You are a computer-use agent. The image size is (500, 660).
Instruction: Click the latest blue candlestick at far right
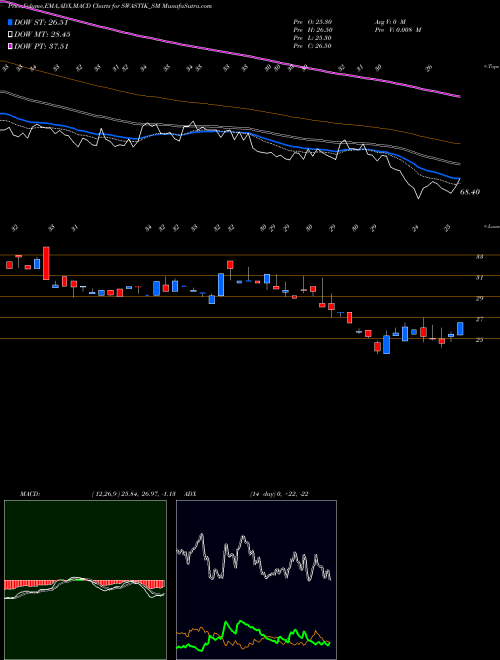point(460,329)
